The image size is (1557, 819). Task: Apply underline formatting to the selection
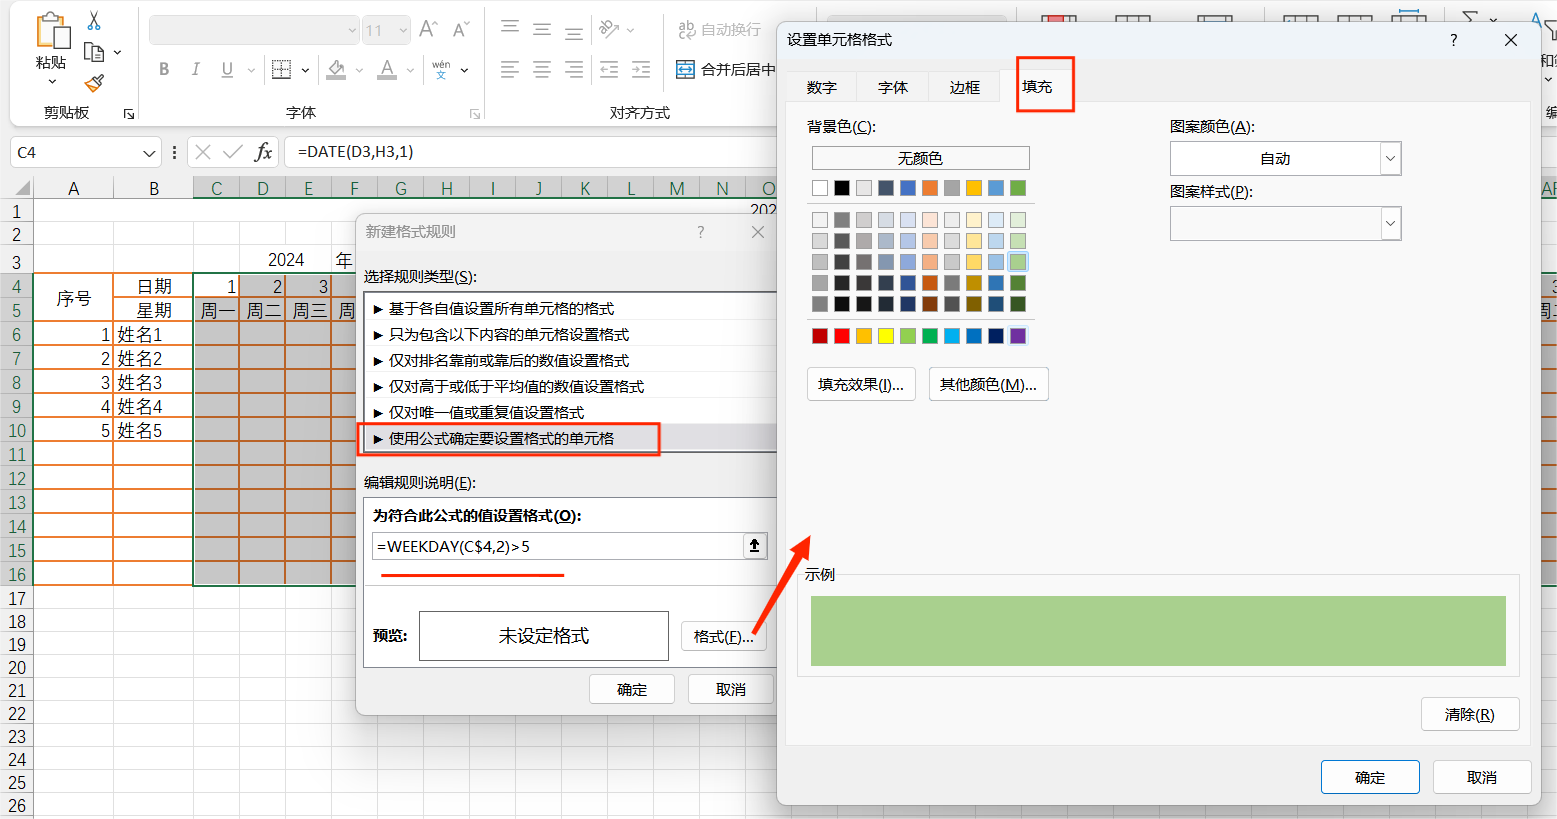pyautogui.click(x=227, y=70)
